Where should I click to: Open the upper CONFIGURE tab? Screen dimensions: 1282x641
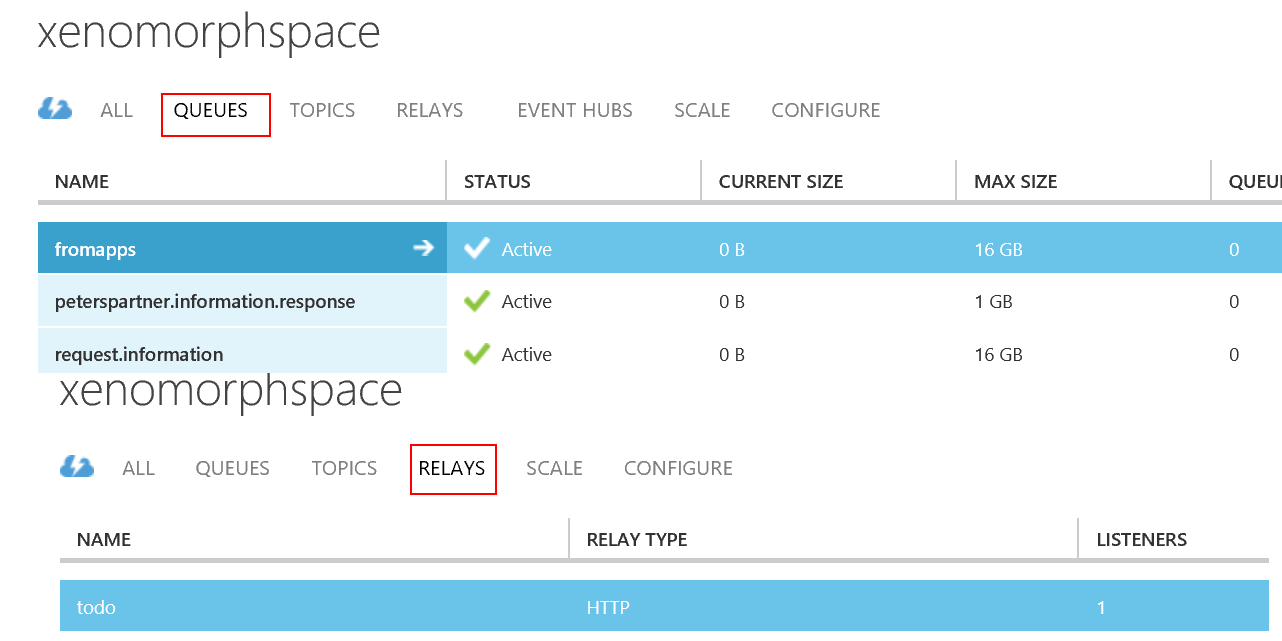click(x=825, y=110)
